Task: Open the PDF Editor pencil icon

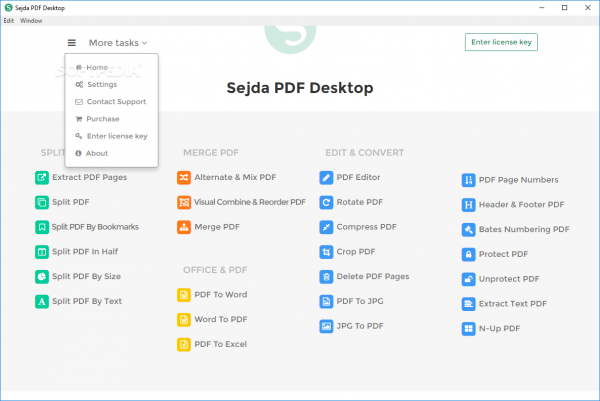Action: (326, 178)
